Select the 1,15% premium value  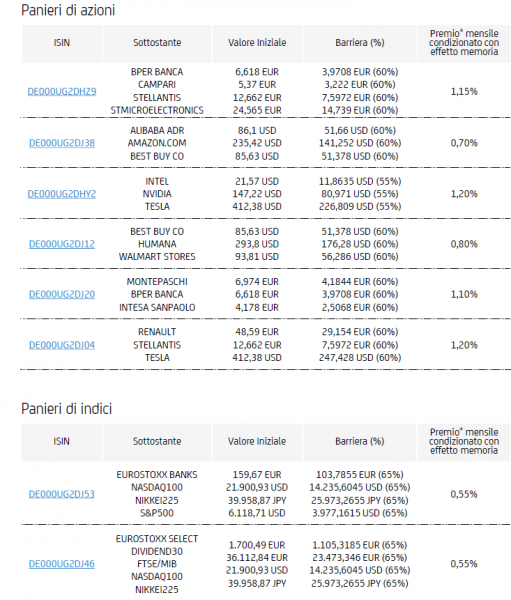464,91
